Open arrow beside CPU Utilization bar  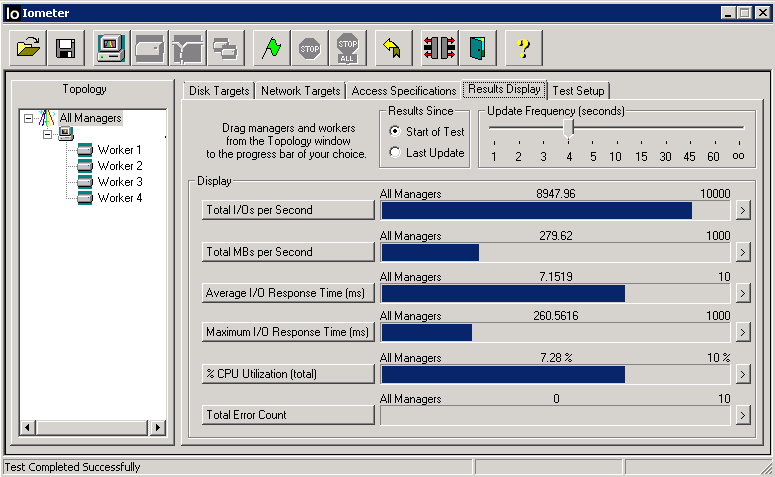click(x=742, y=374)
